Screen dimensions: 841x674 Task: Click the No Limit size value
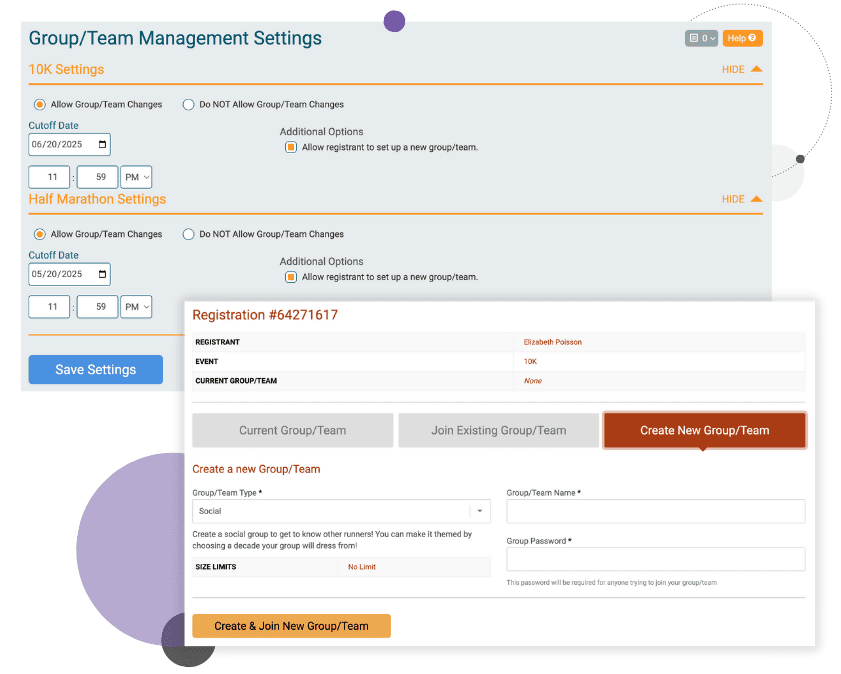(x=362, y=567)
